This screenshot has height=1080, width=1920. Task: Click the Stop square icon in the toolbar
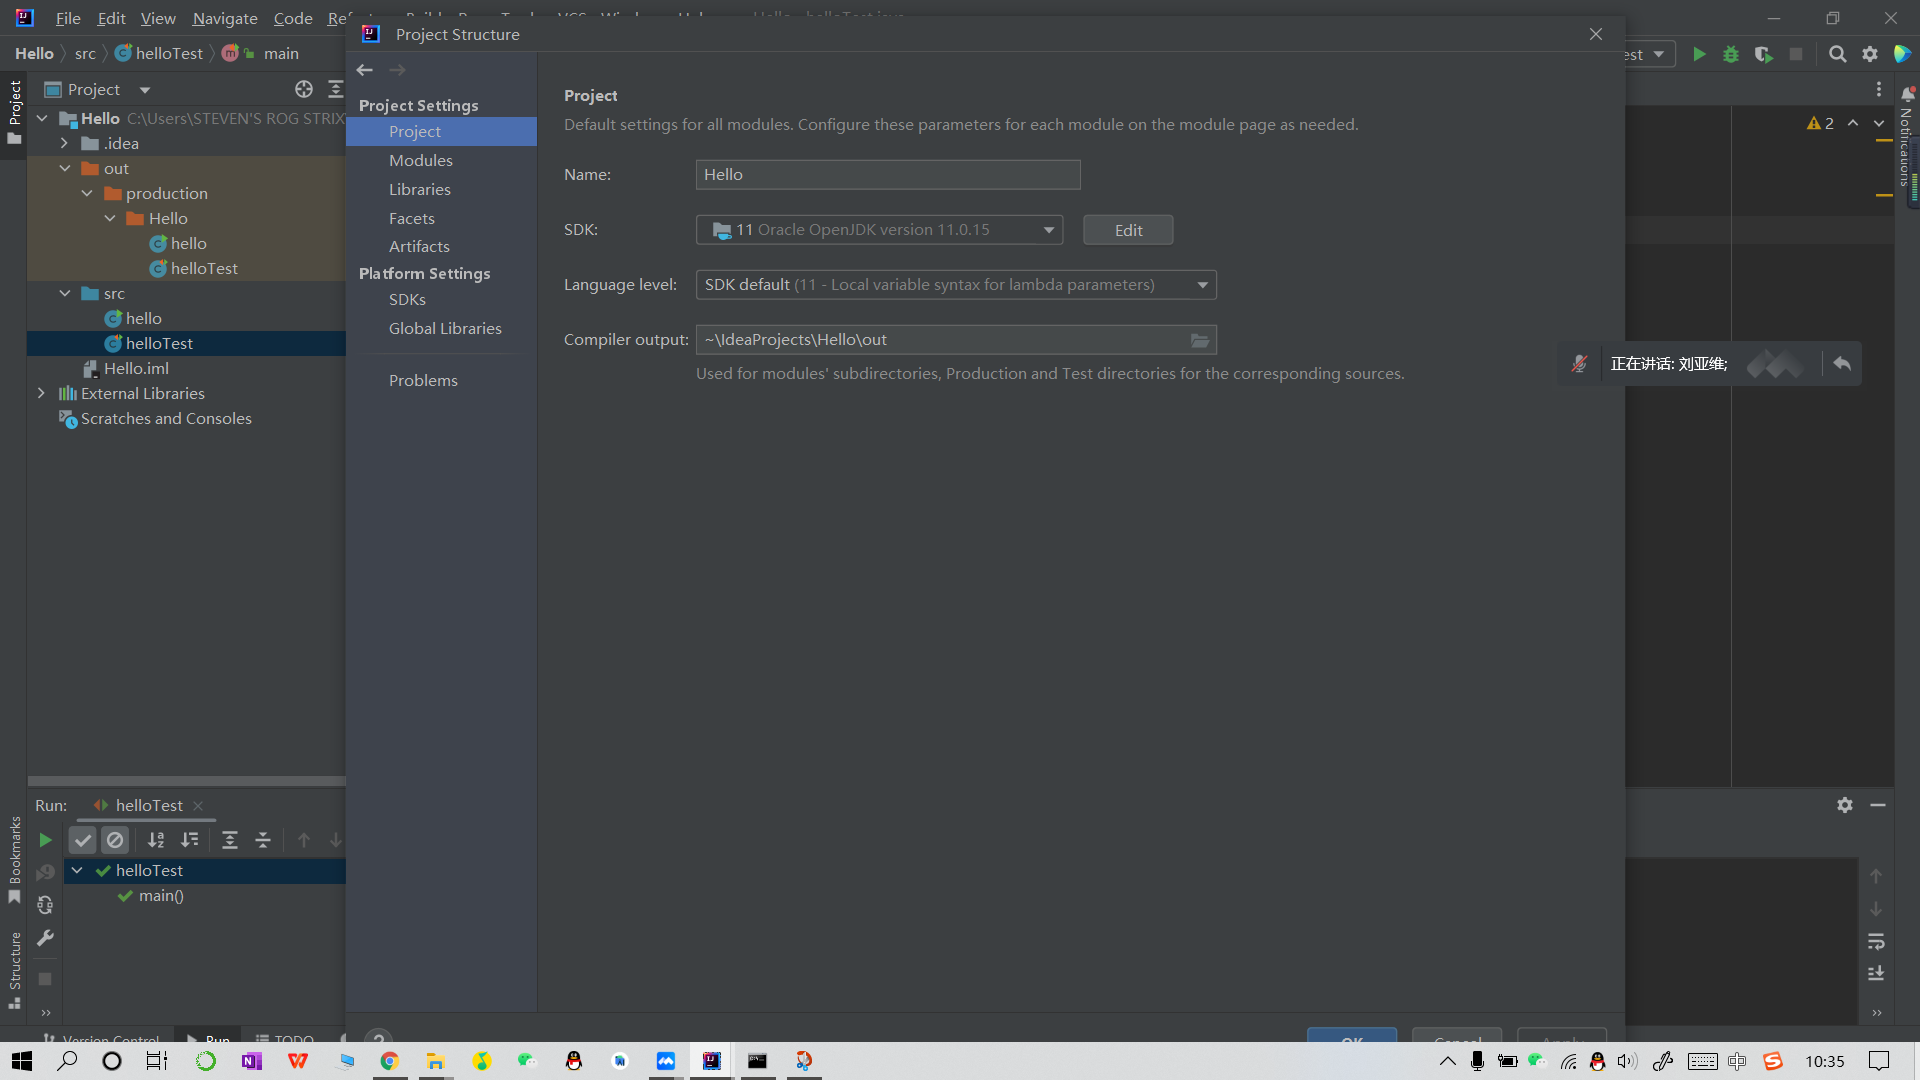(1796, 54)
